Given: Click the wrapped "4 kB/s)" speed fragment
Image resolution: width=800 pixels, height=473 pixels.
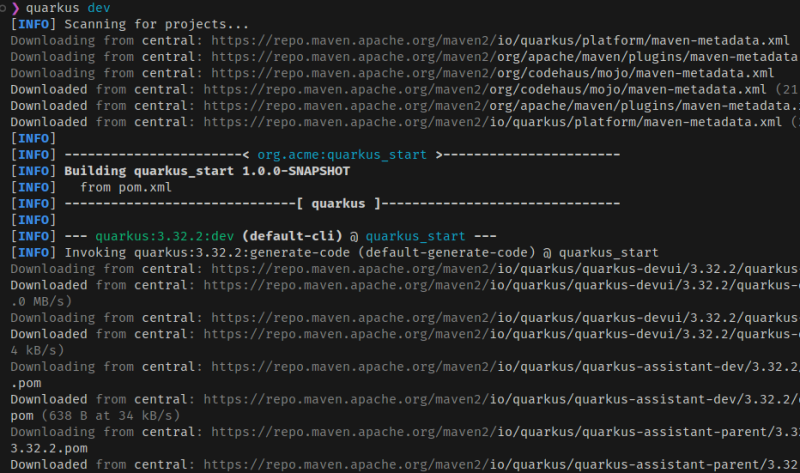Looking at the screenshot, I should click(x=37, y=351).
